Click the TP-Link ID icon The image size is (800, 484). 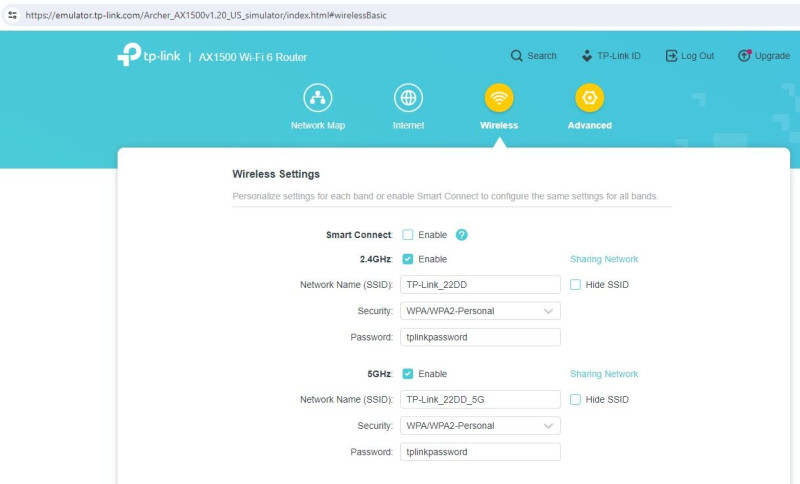tap(587, 56)
